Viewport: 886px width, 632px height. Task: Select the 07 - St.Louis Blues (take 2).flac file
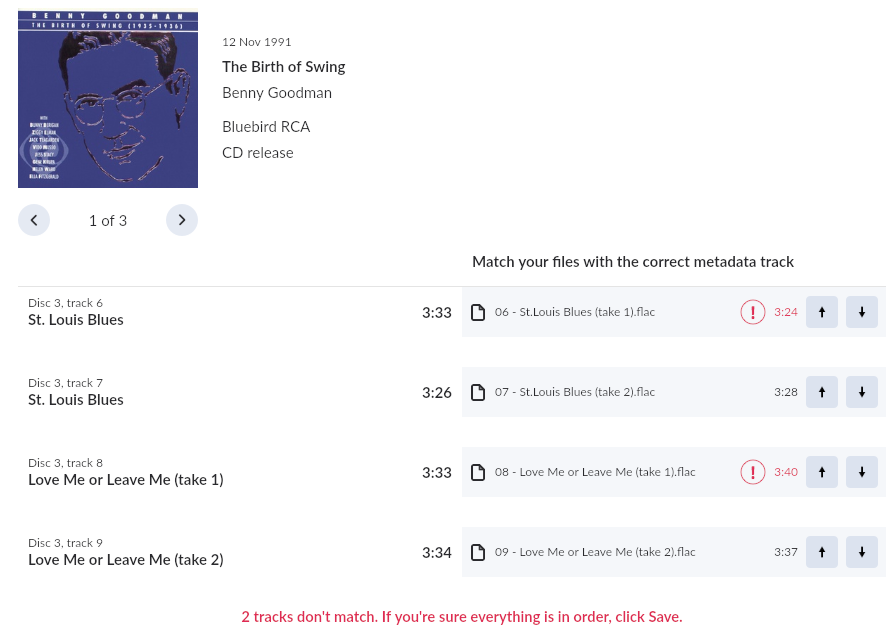(575, 392)
